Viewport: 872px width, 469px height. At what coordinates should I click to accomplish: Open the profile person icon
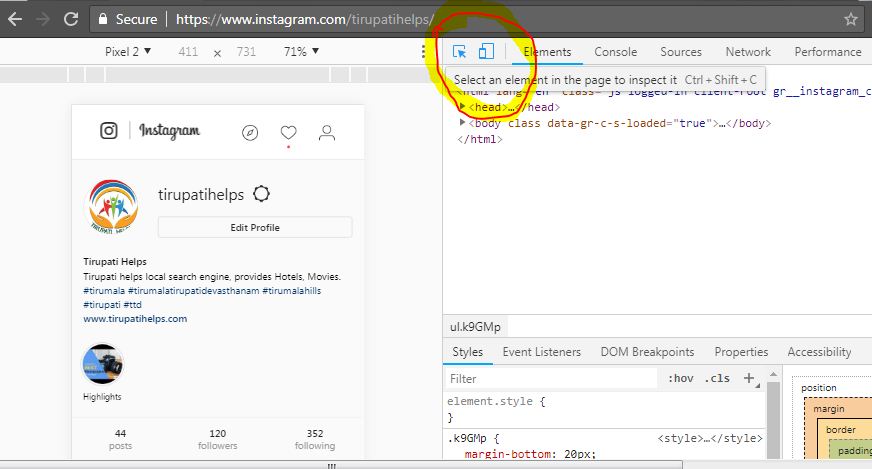point(327,132)
